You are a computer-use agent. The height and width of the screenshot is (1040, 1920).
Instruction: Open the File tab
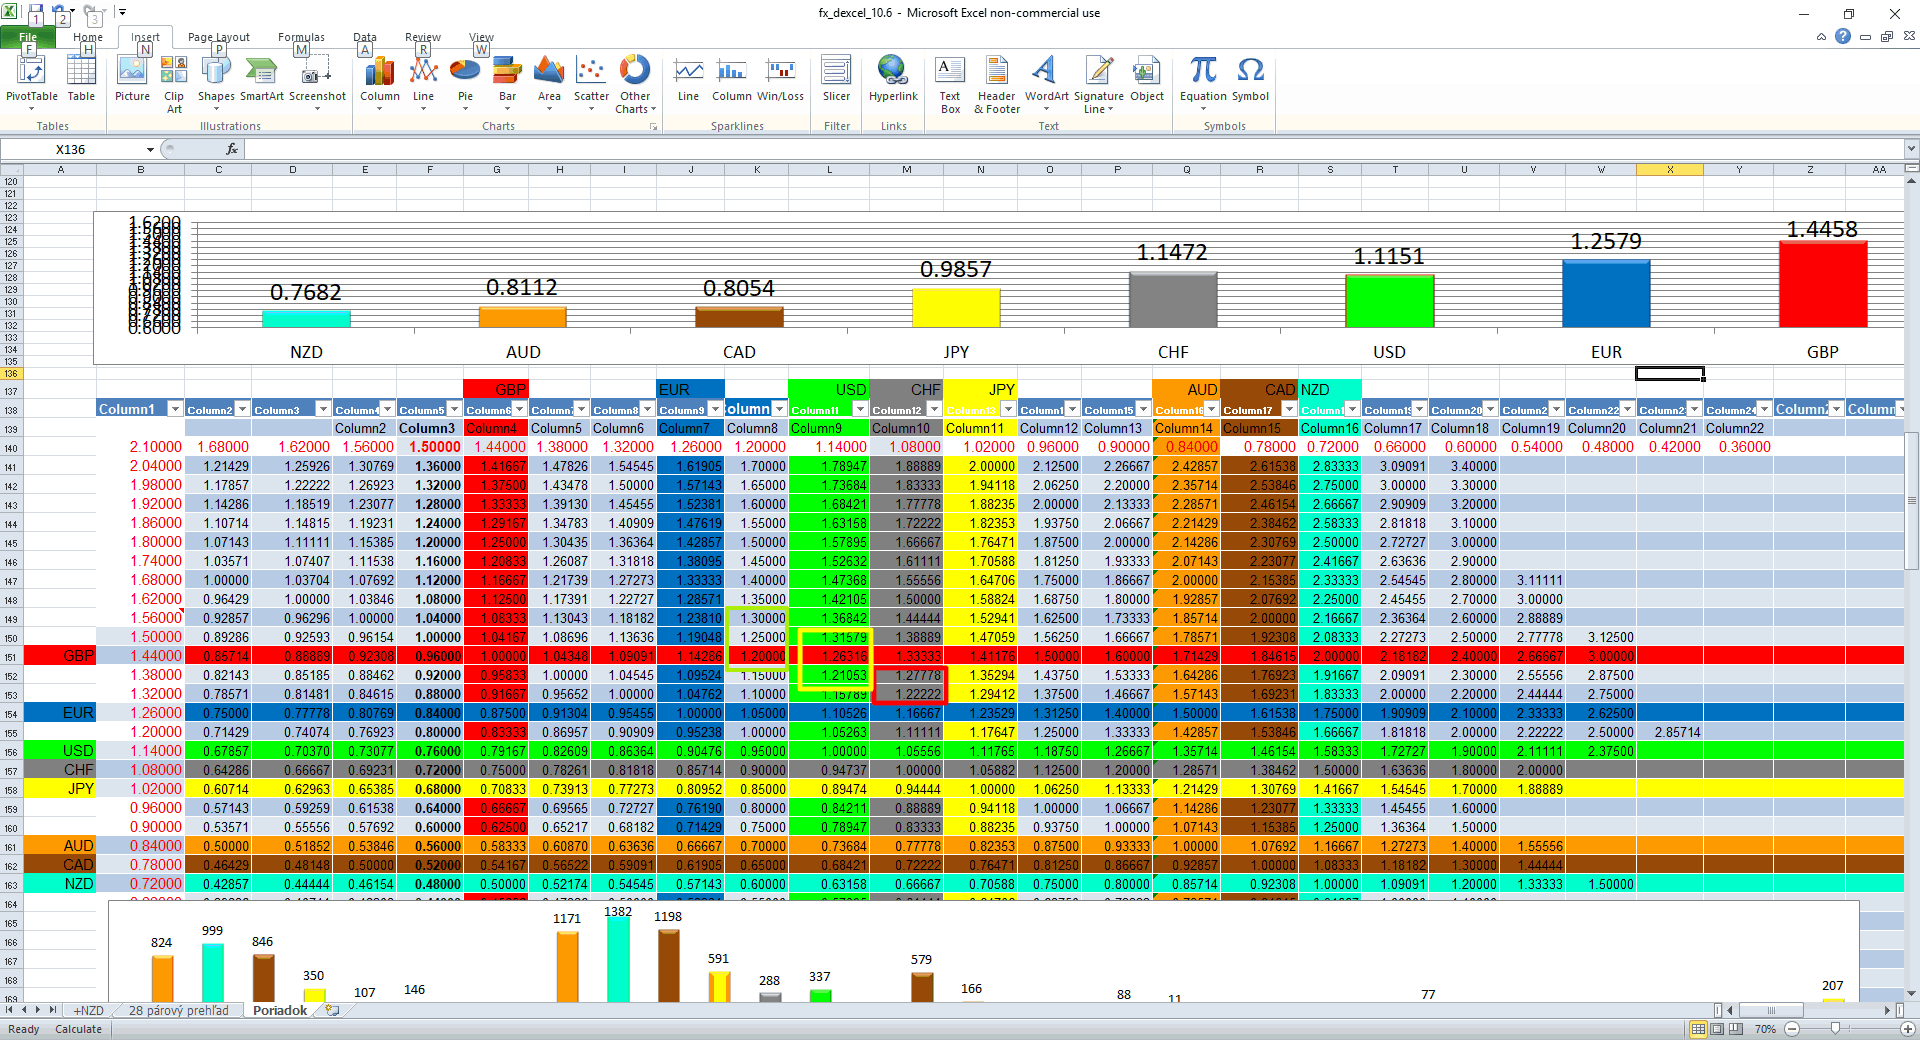pyautogui.click(x=28, y=38)
